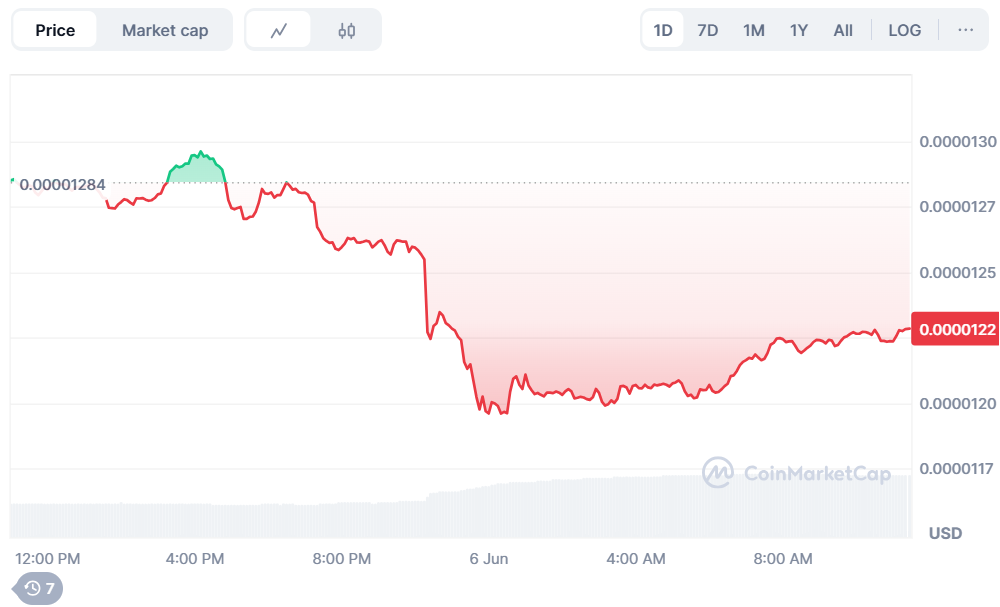This screenshot has width=1000, height=607.
Task: Click the opening price label 0.00001284
Action: 62,184
